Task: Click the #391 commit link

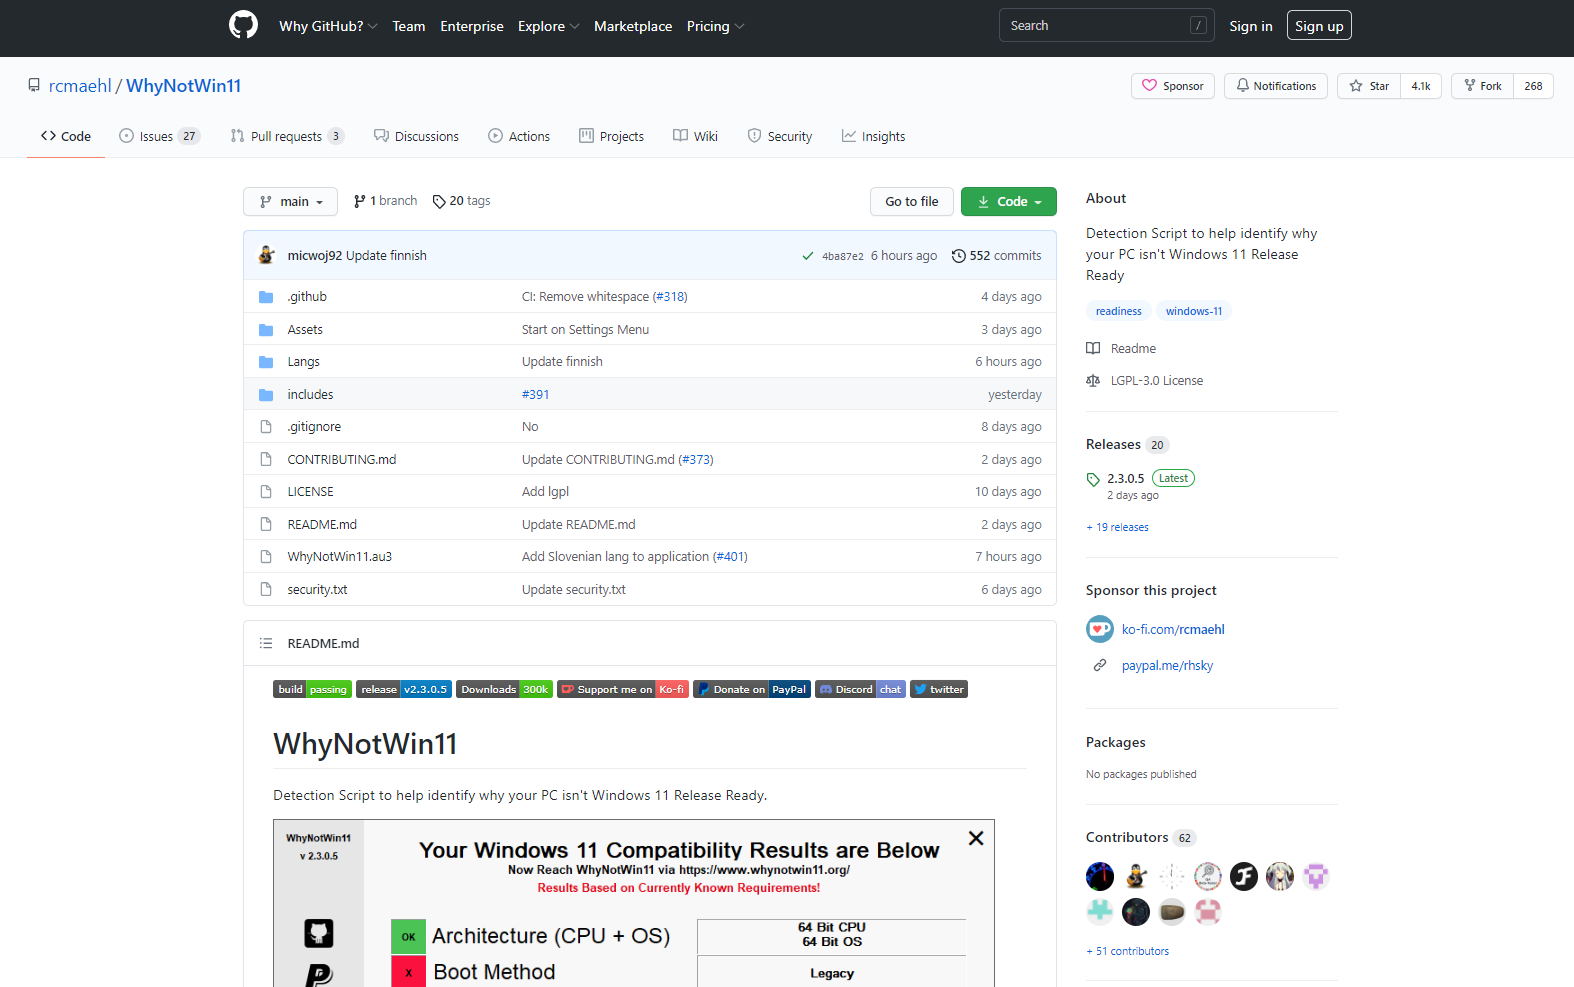Action: [x=535, y=395]
